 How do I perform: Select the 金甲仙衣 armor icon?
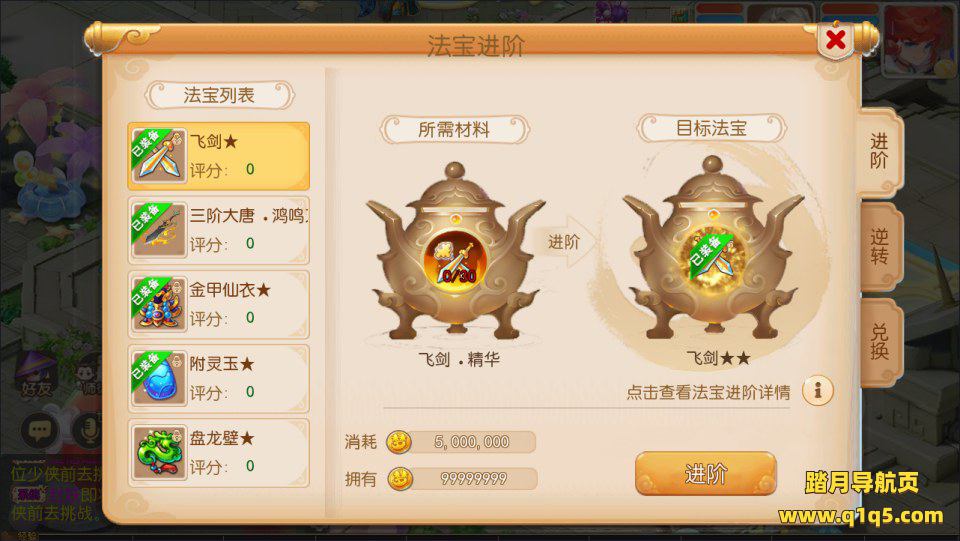[158, 304]
